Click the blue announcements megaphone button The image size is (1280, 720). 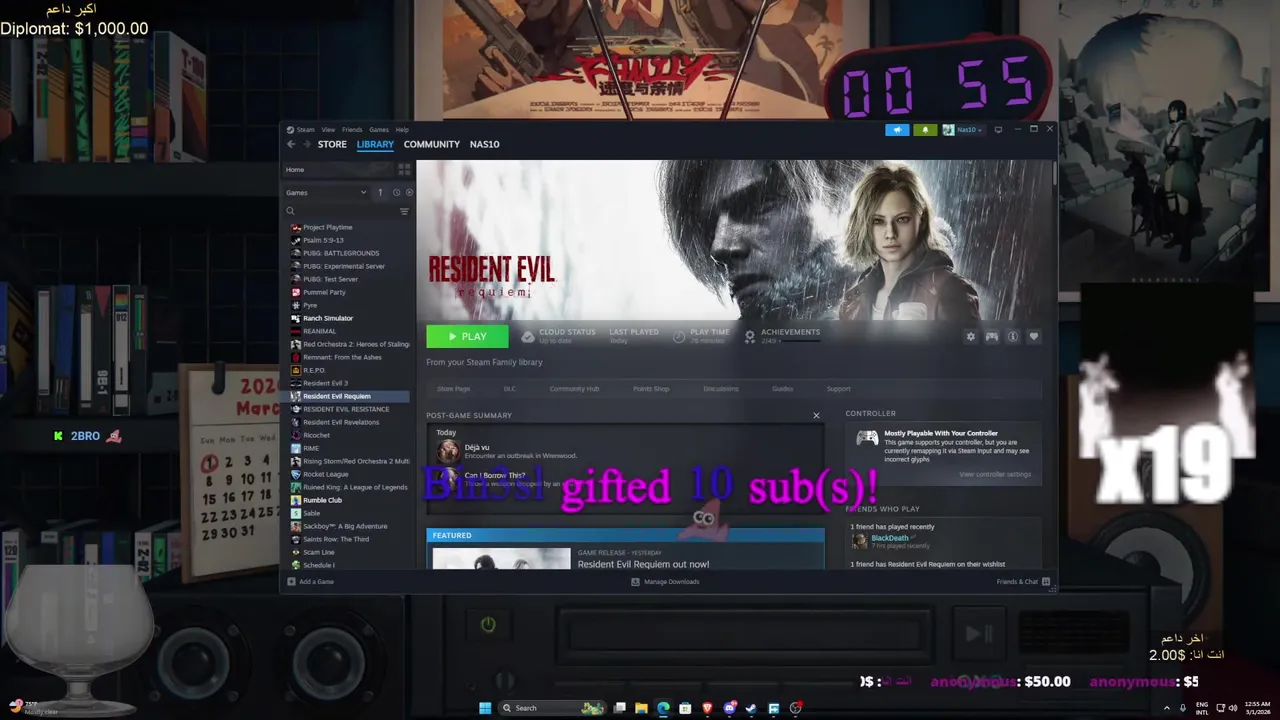897,129
